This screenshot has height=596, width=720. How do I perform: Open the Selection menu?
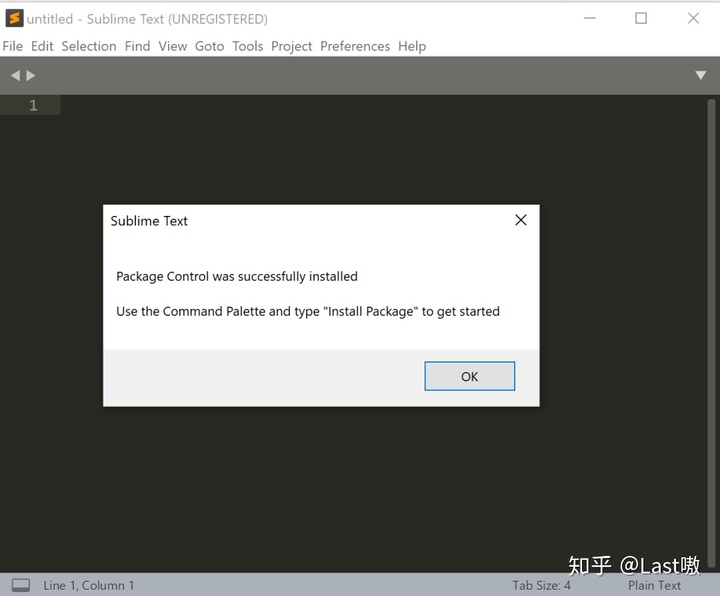click(x=89, y=46)
